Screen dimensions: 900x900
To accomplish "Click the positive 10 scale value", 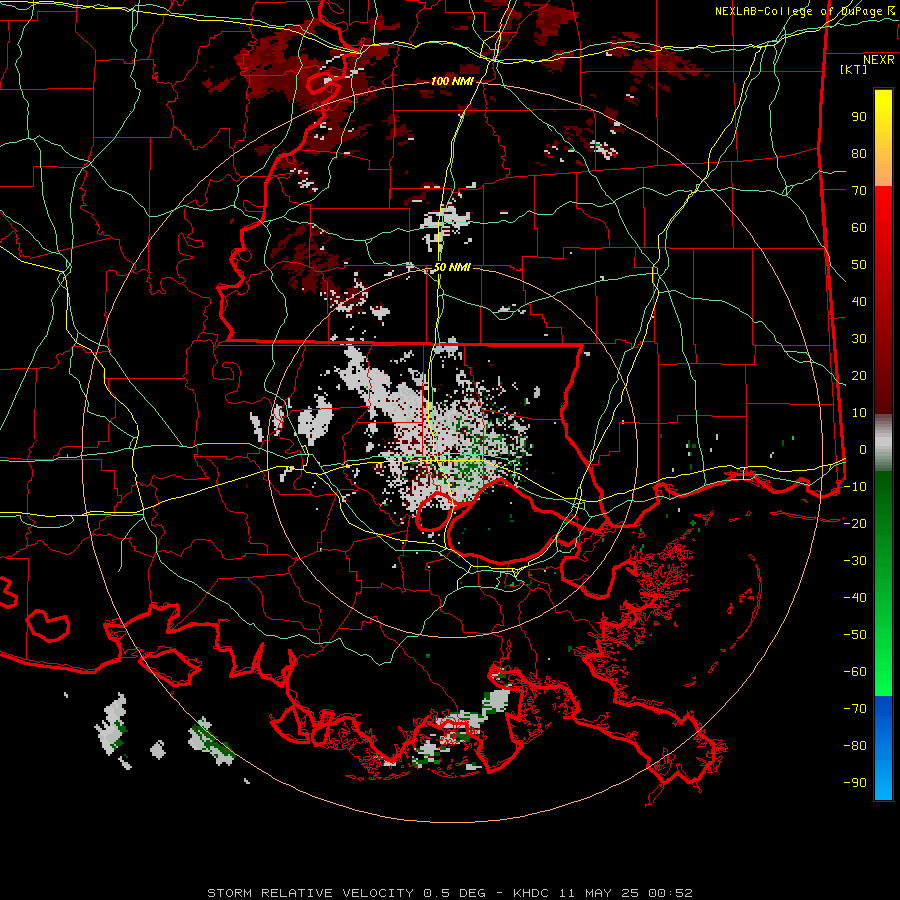I will coord(859,413).
